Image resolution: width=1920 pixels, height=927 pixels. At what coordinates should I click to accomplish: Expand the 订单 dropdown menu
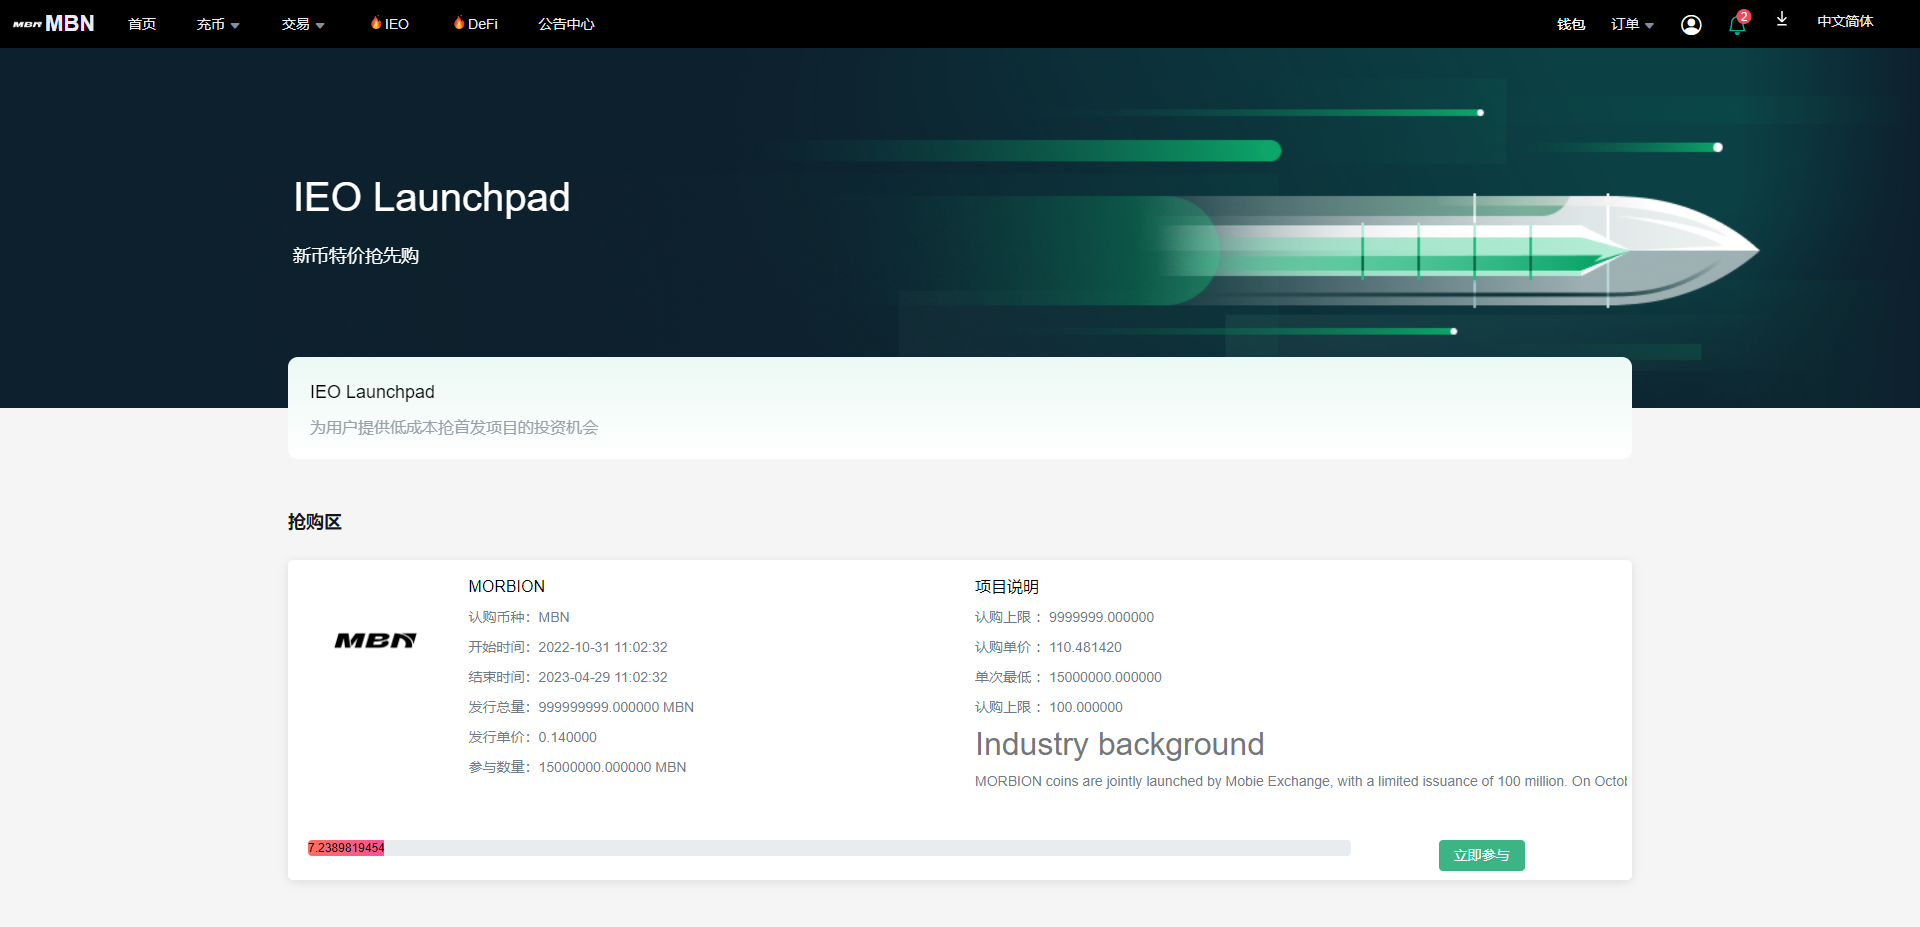[1631, 24]
